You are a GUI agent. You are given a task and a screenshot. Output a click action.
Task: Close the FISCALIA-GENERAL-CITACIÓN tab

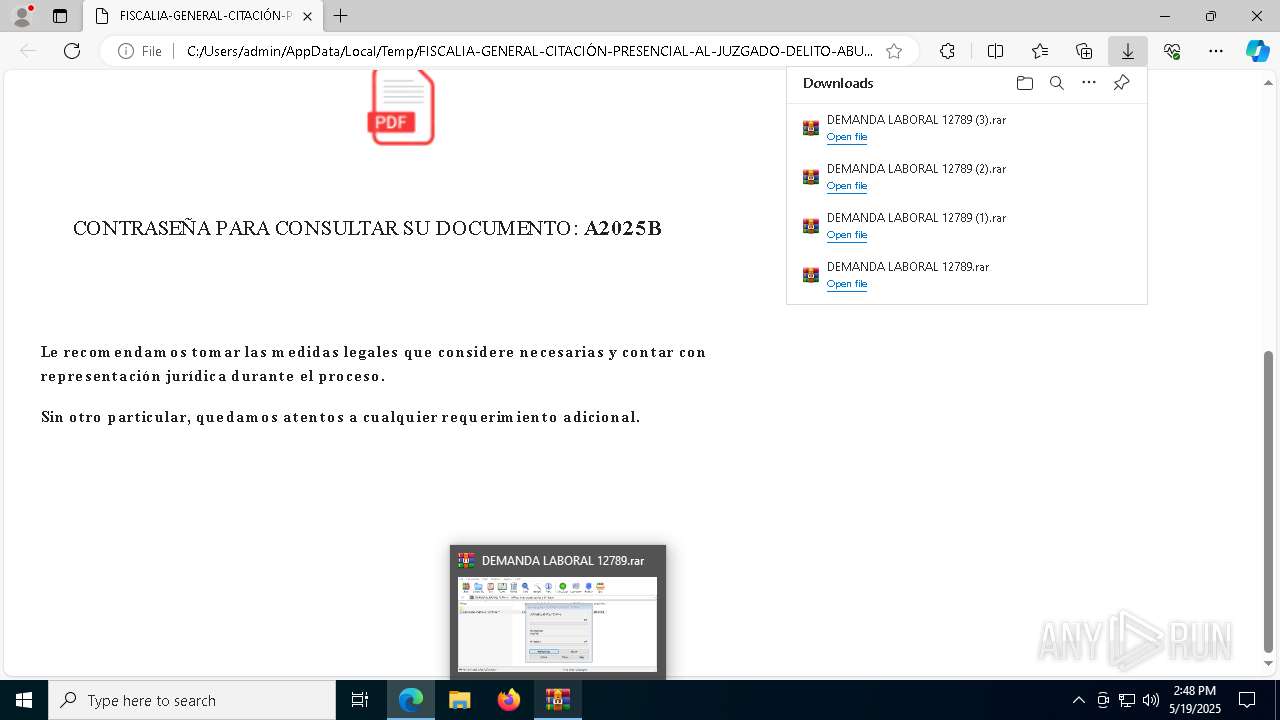tap(307, 16)
